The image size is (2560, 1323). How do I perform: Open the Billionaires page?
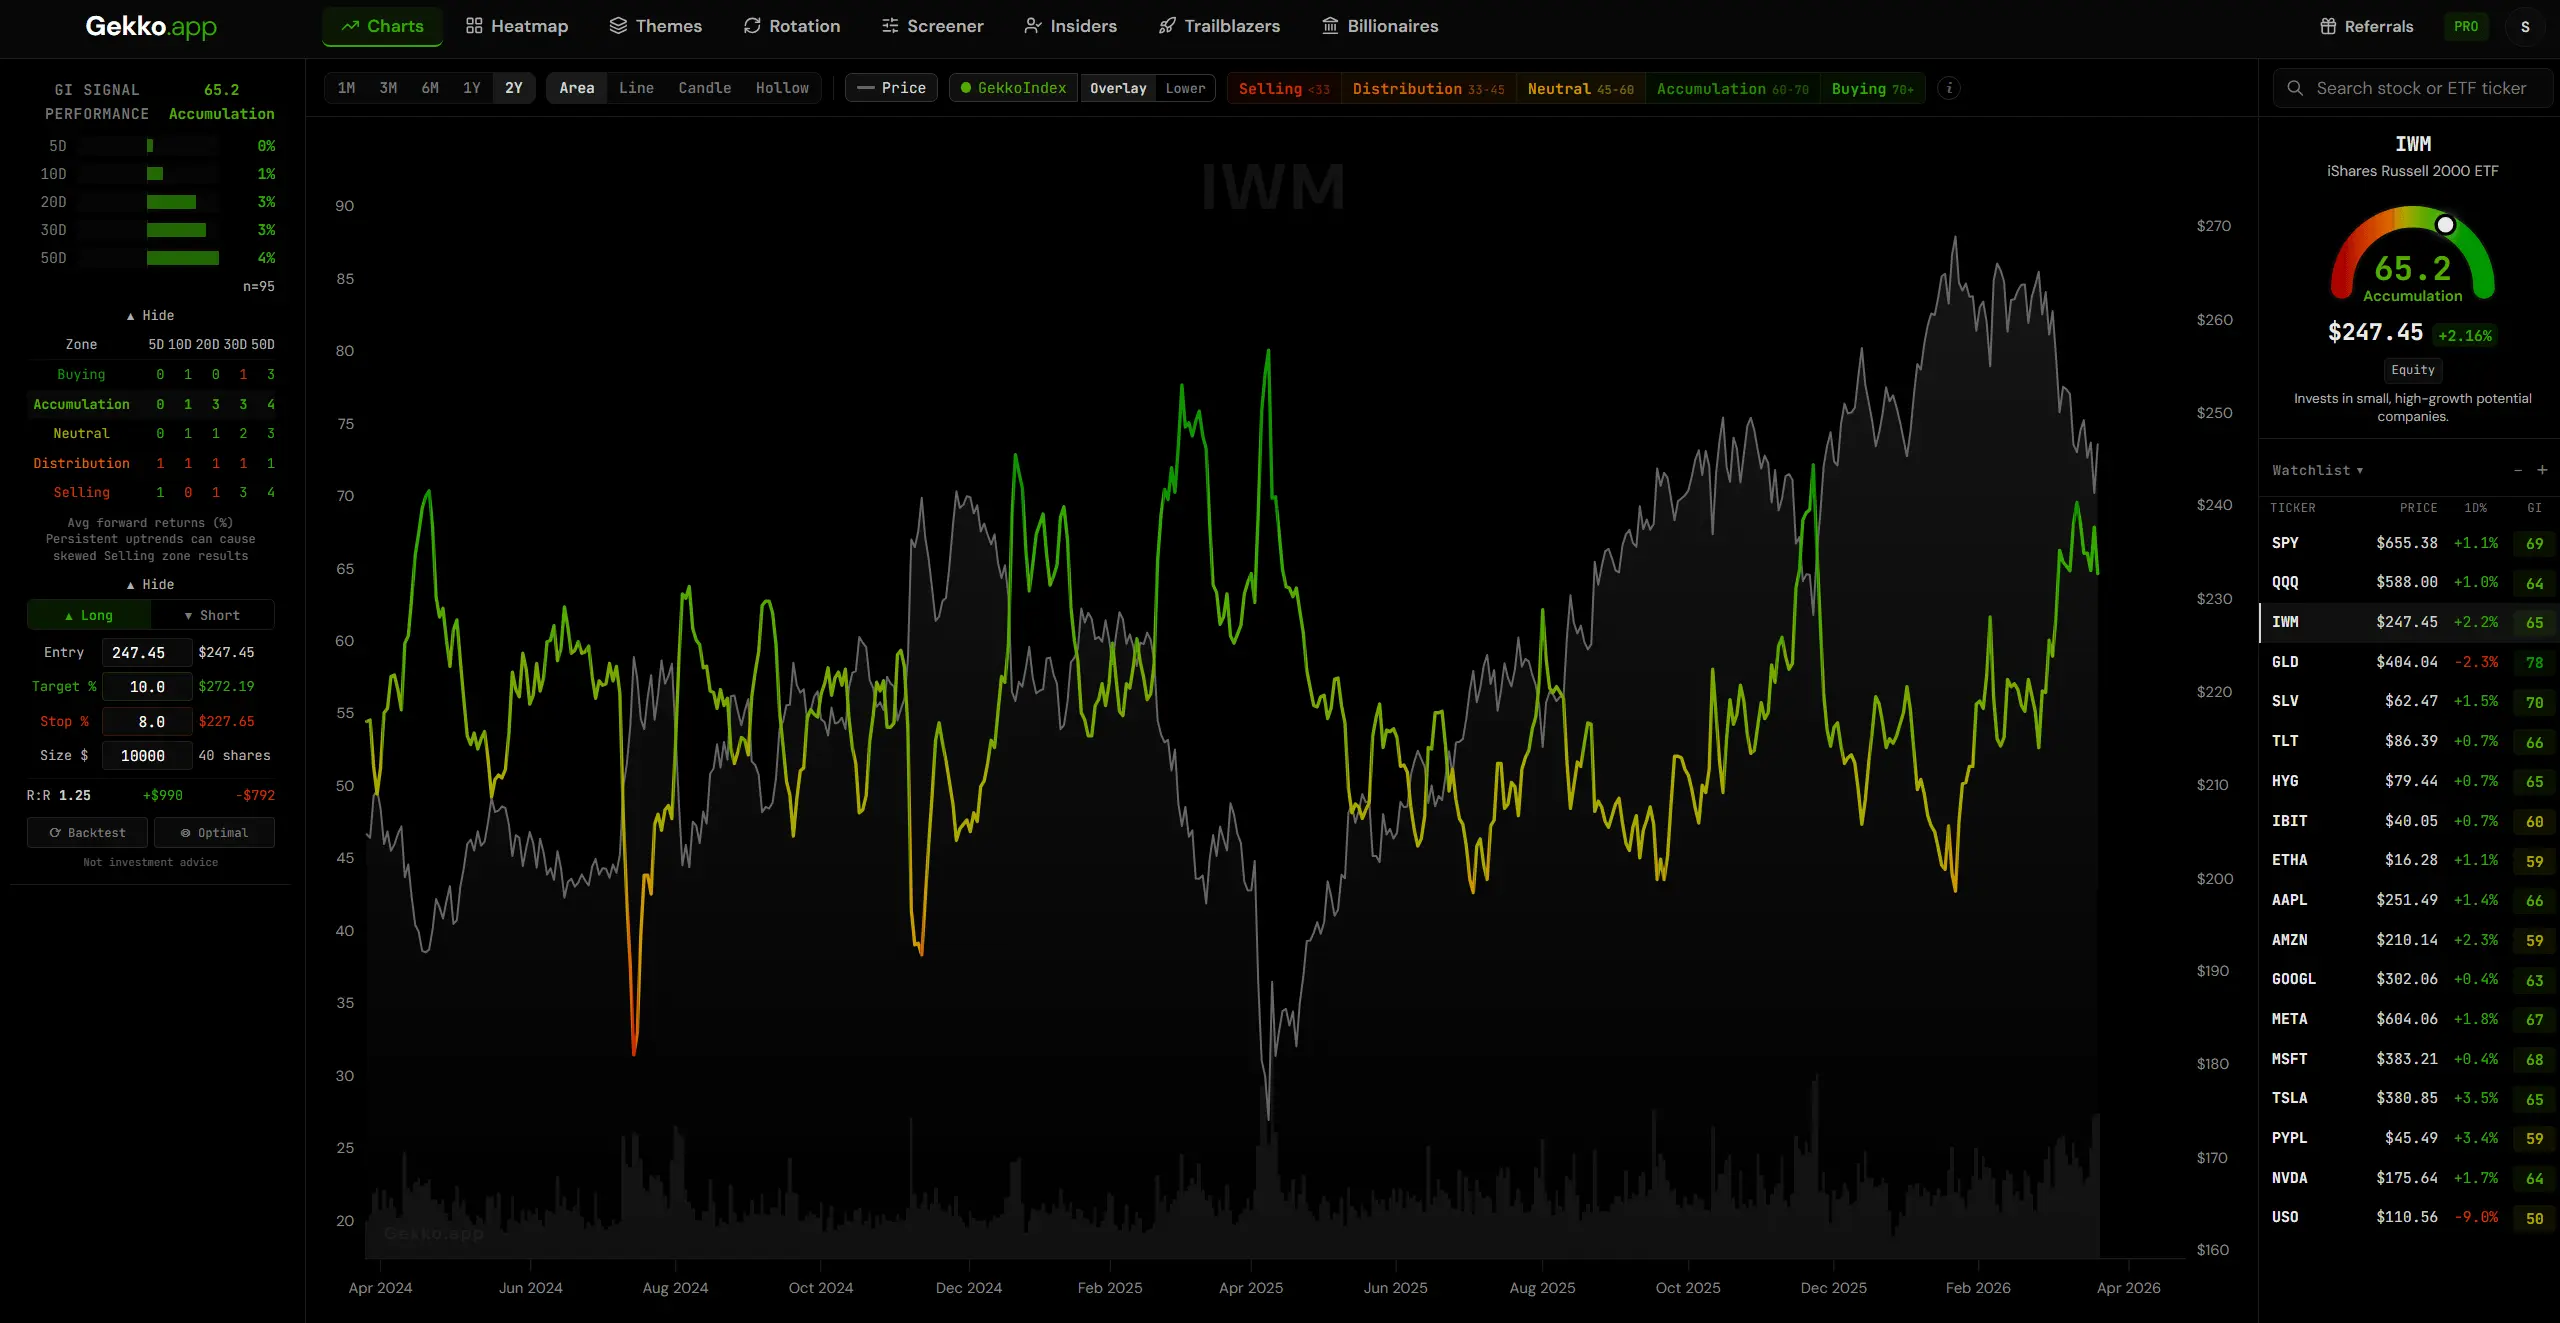pos(1379,26)
